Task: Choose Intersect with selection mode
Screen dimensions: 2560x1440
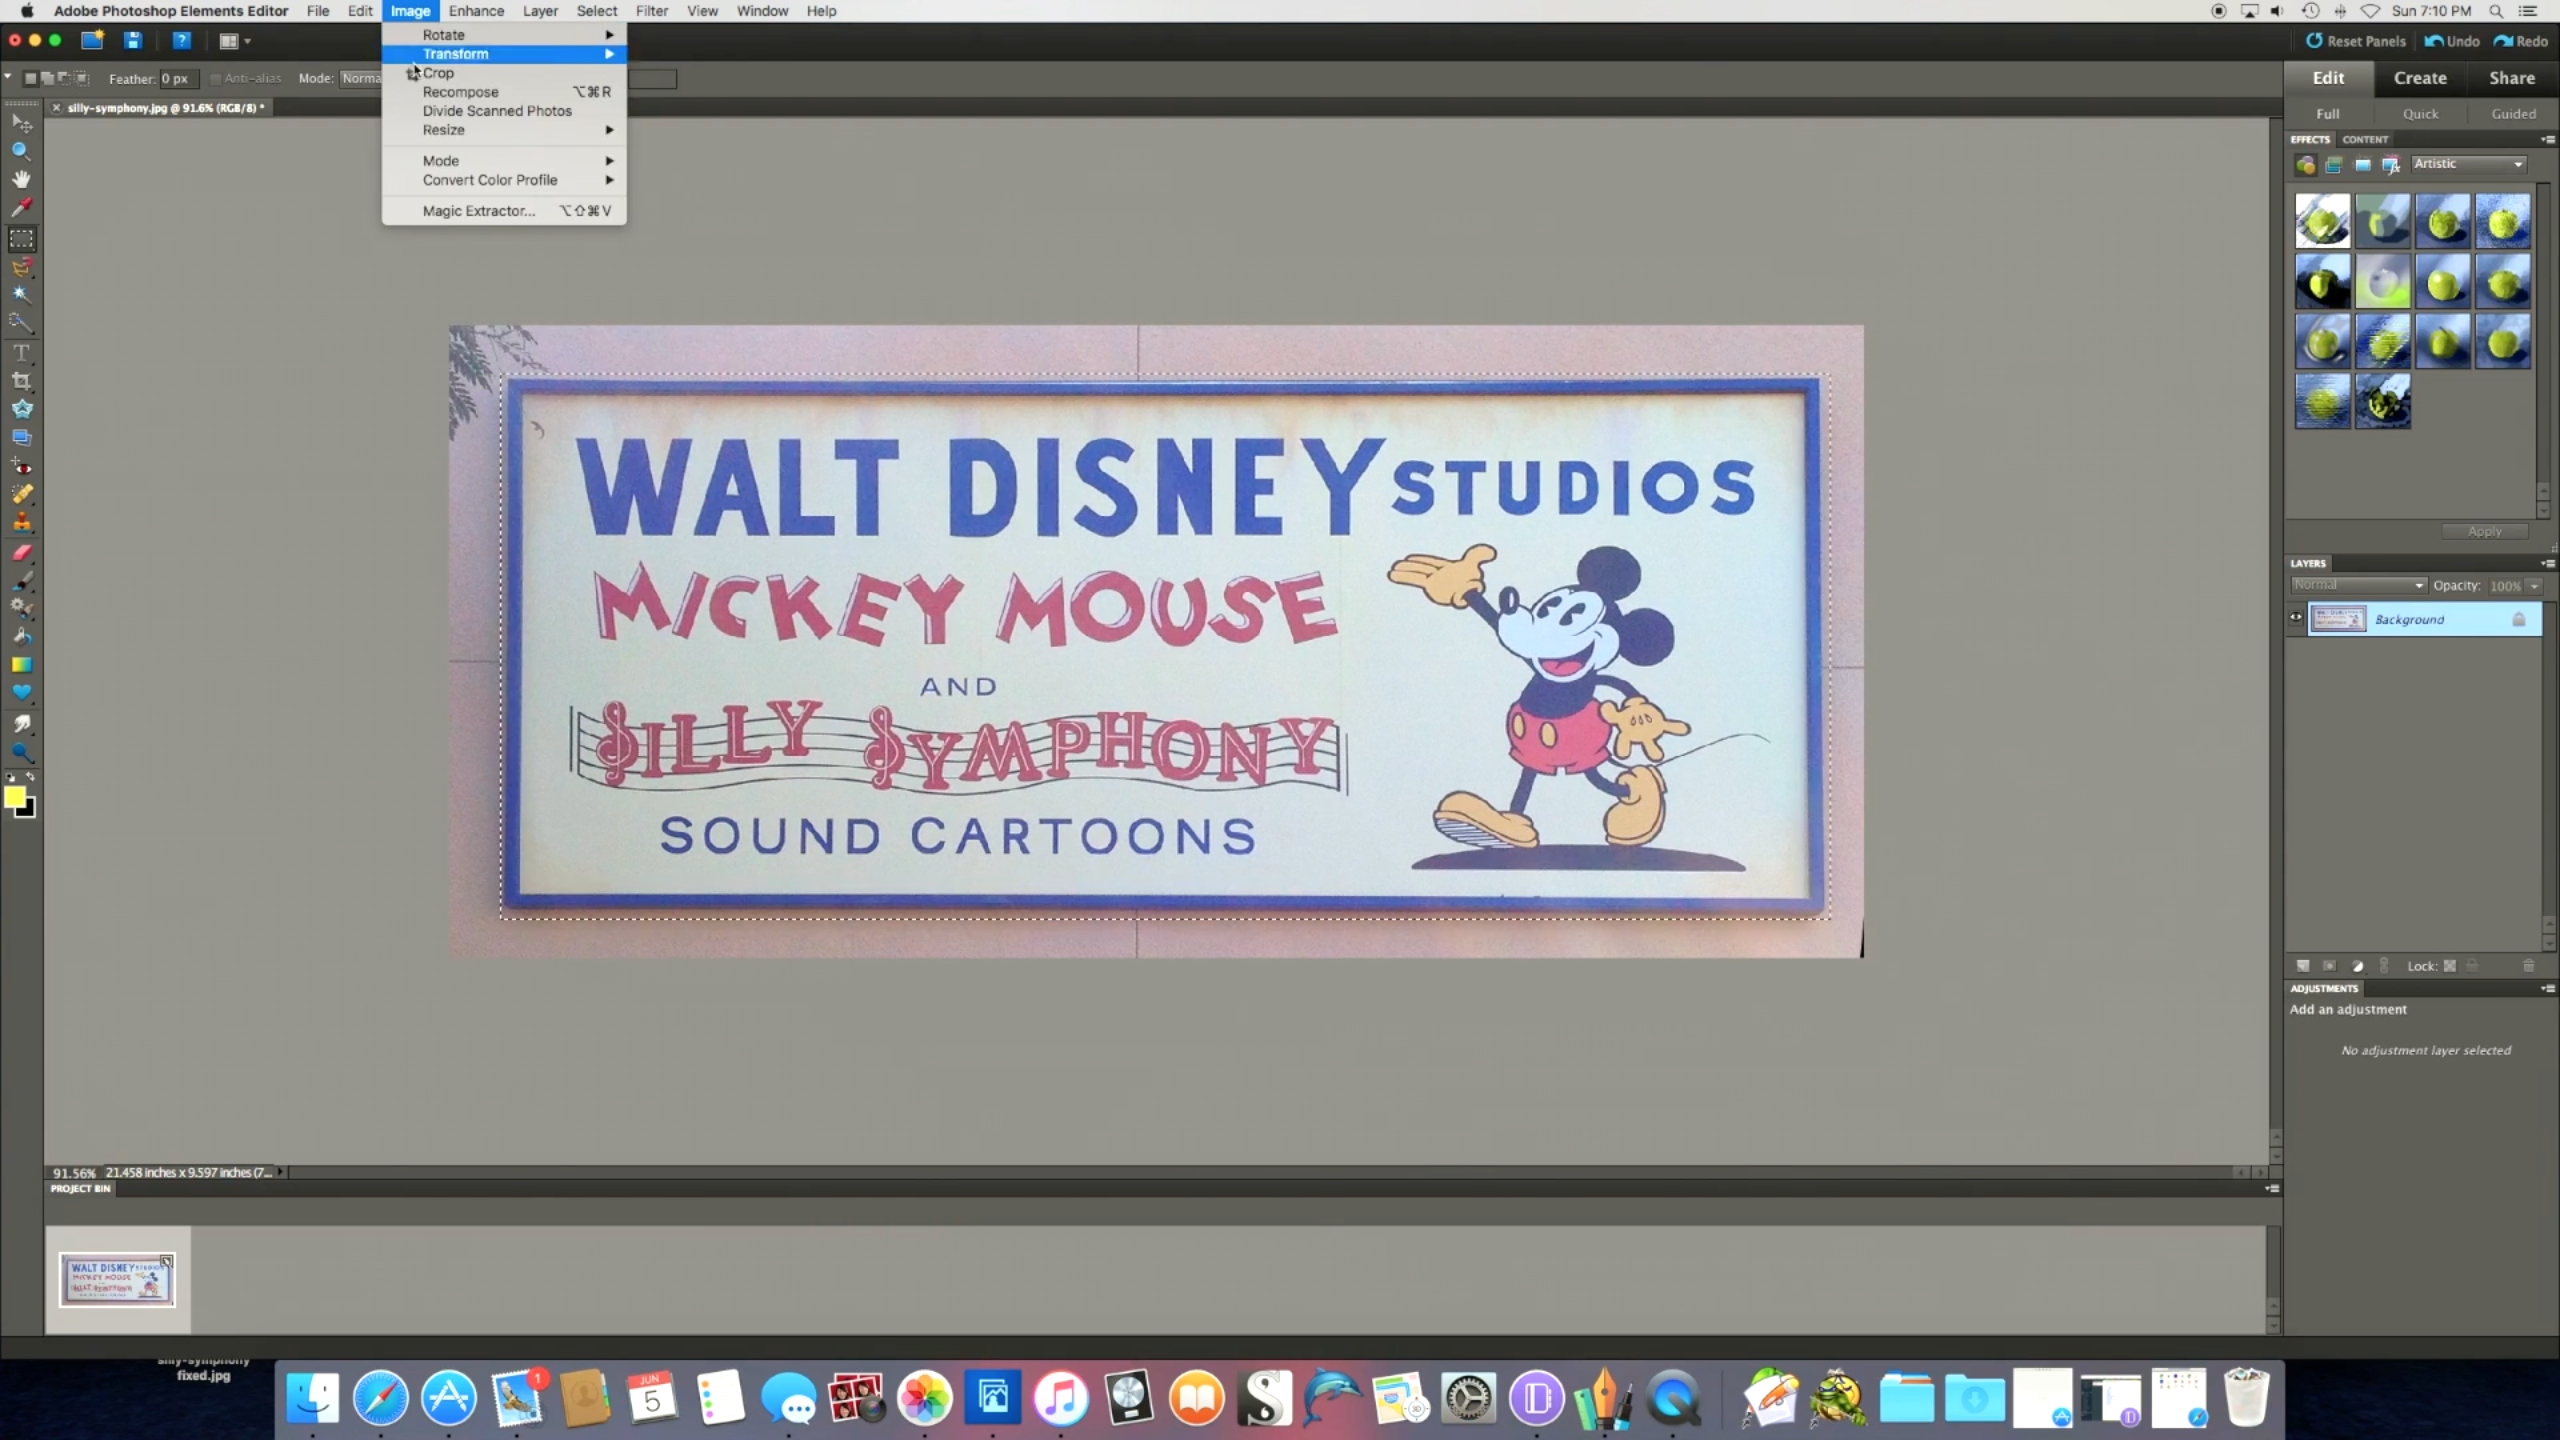Action: [82, 78]
